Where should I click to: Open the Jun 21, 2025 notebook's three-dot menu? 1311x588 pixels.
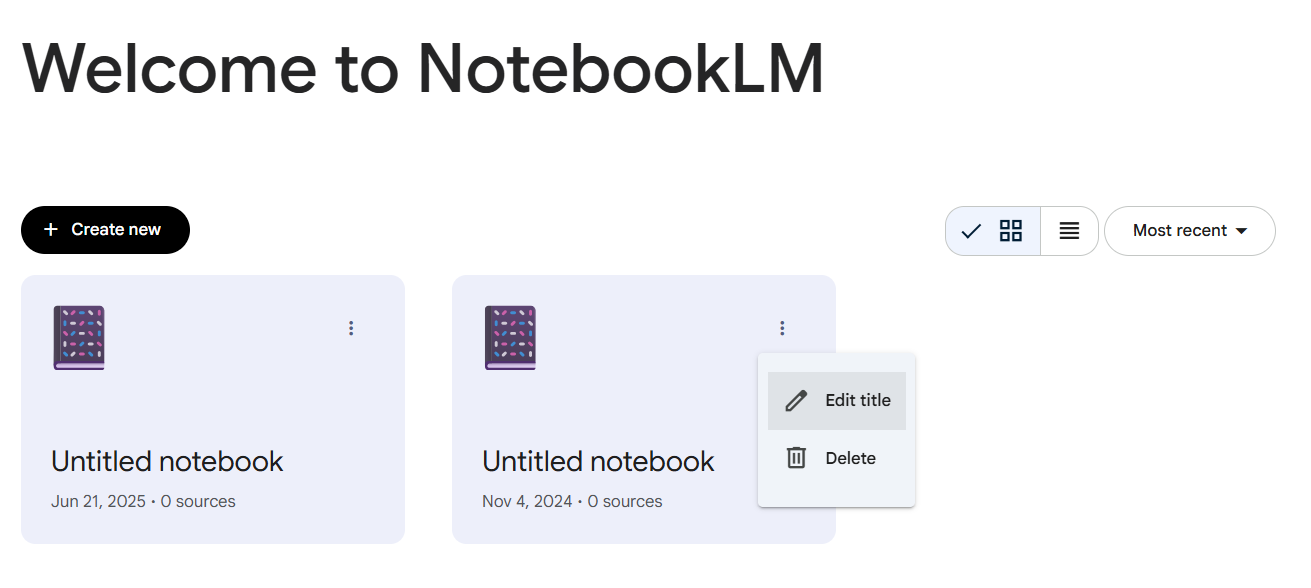[x=351, y=328]
